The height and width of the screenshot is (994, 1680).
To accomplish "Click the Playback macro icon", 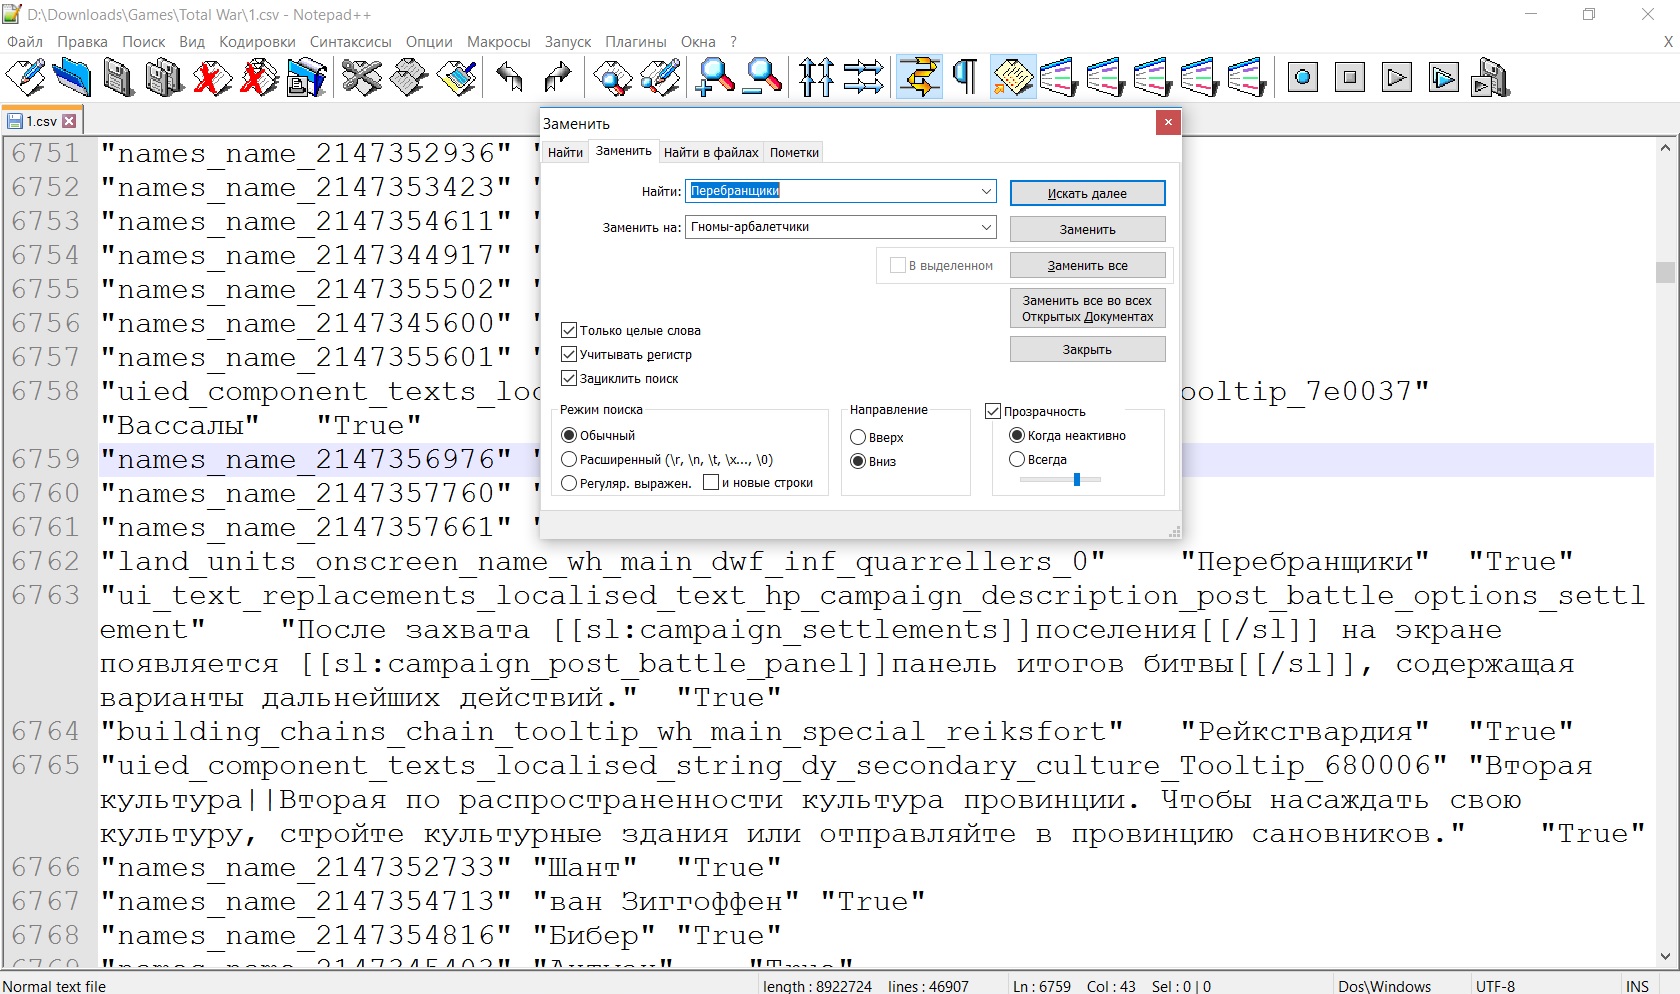I will [1397, 77].
